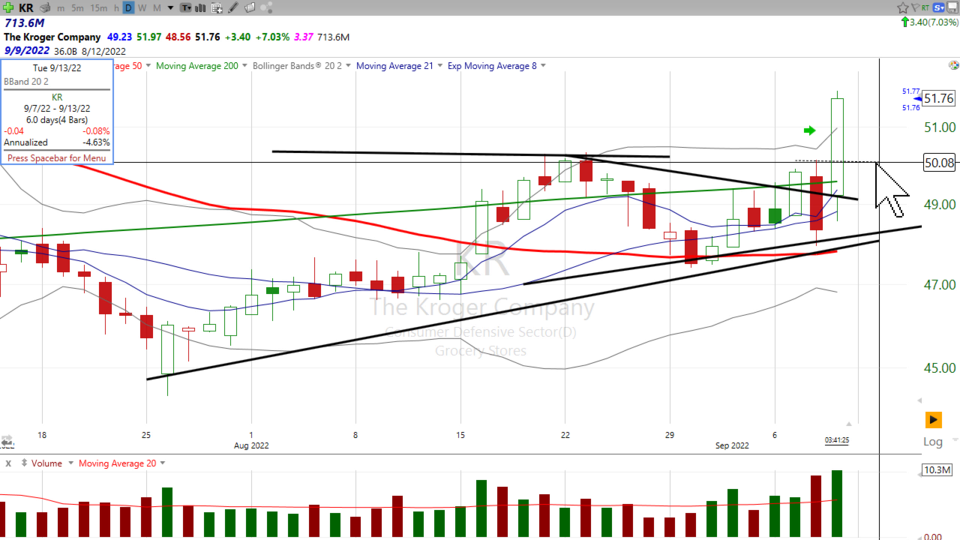Click the Annualized -4.63% row
Image resolution: width=960 pixels, height=540 pixels.
point(57,142)
